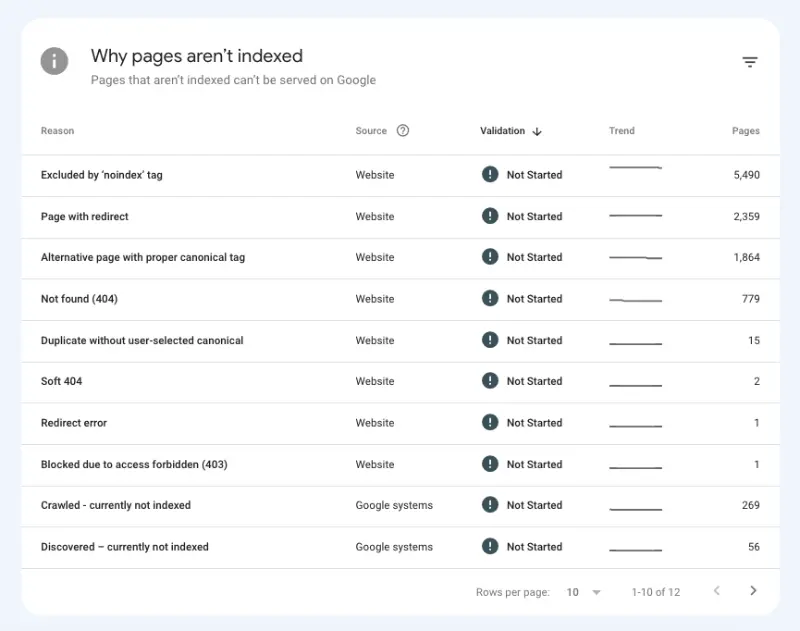Viewport: 800px width, 631px height.
Task: Go to the next page of results
Action: pos(753,591)
